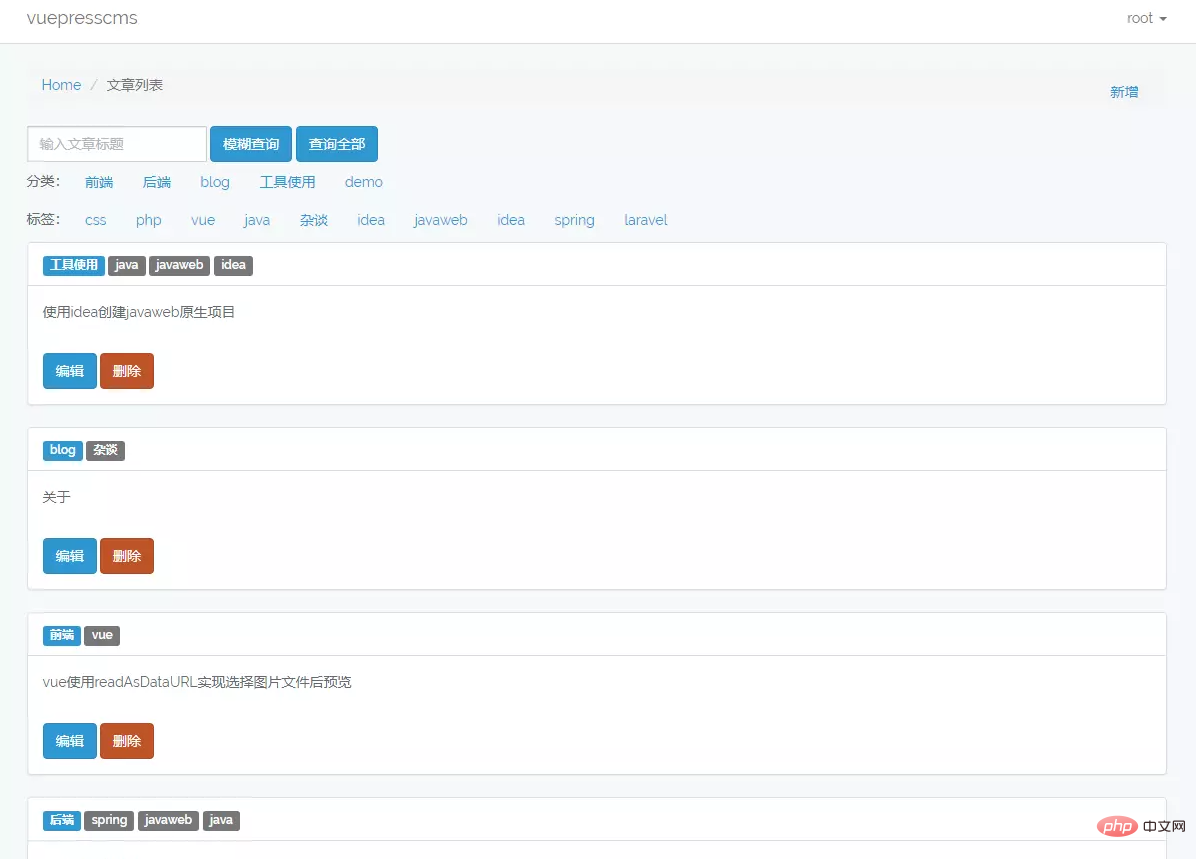The height and width of the screenshot is (859, 1196).
Task: Delete the readAsDataURL article
Action: [127, 741]
